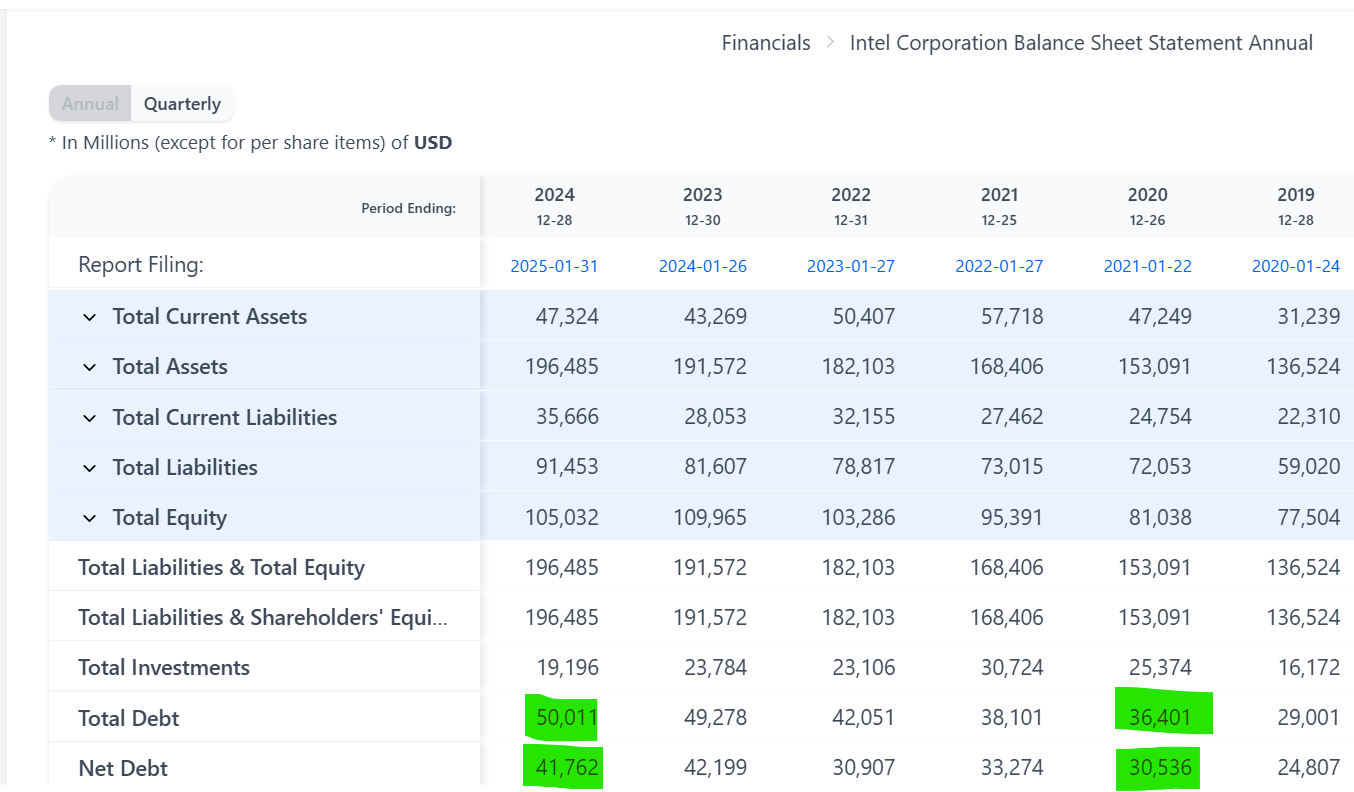Open the 2020-01-24 report filing link
Image resolution: width=1354 pixels, height=792 pixels.
coord(1296,266)
